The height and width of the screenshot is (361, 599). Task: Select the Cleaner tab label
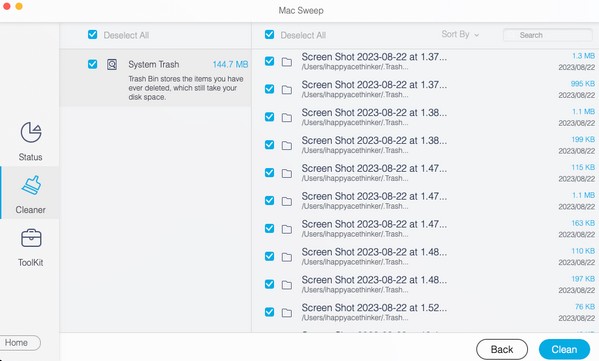pyautogui.click(x=31, y=210)
